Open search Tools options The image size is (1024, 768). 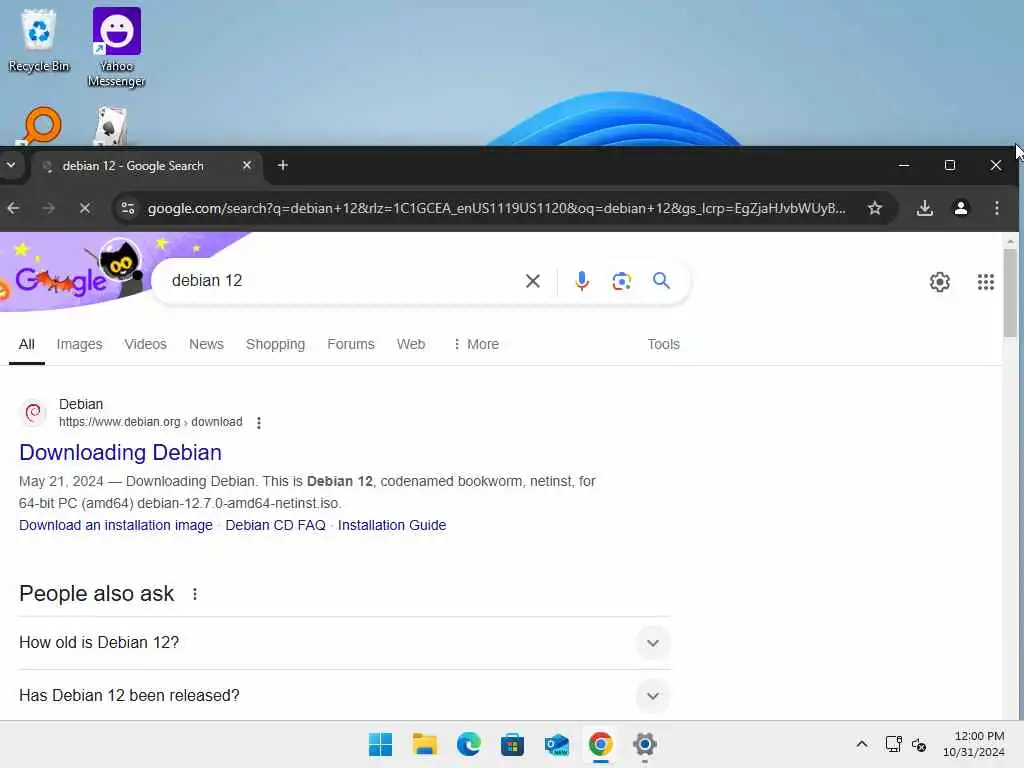[664, 344]
